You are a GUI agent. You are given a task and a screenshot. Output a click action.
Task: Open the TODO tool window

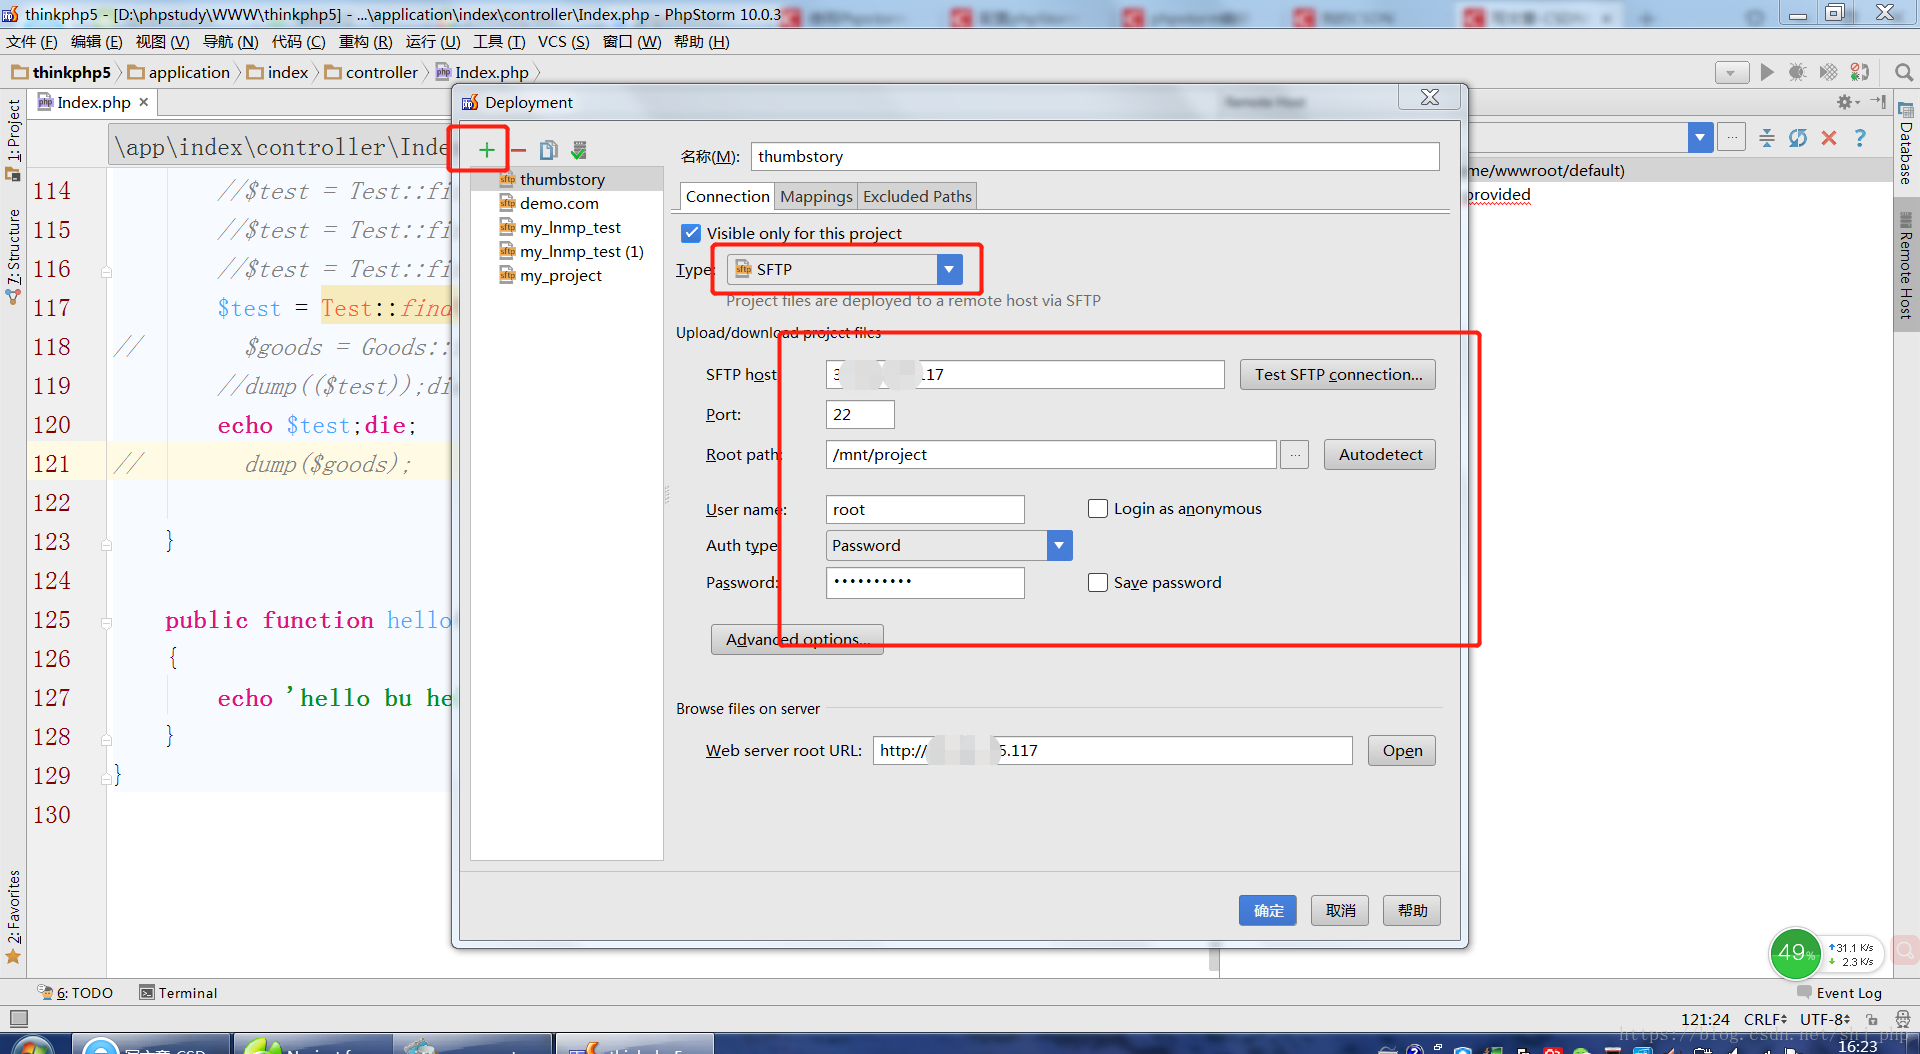(x=75, y=993)
